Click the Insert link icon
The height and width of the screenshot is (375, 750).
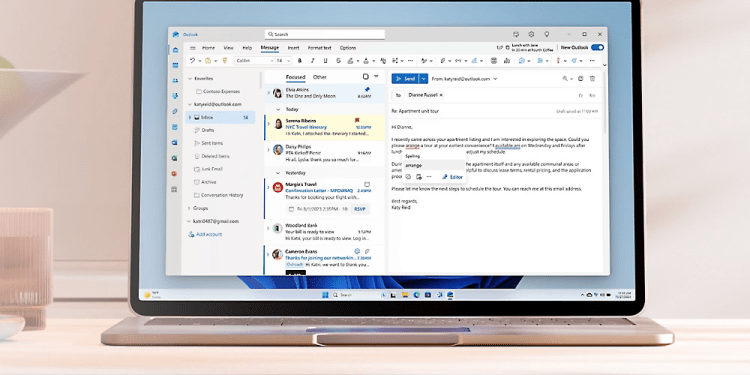(458, 61)
